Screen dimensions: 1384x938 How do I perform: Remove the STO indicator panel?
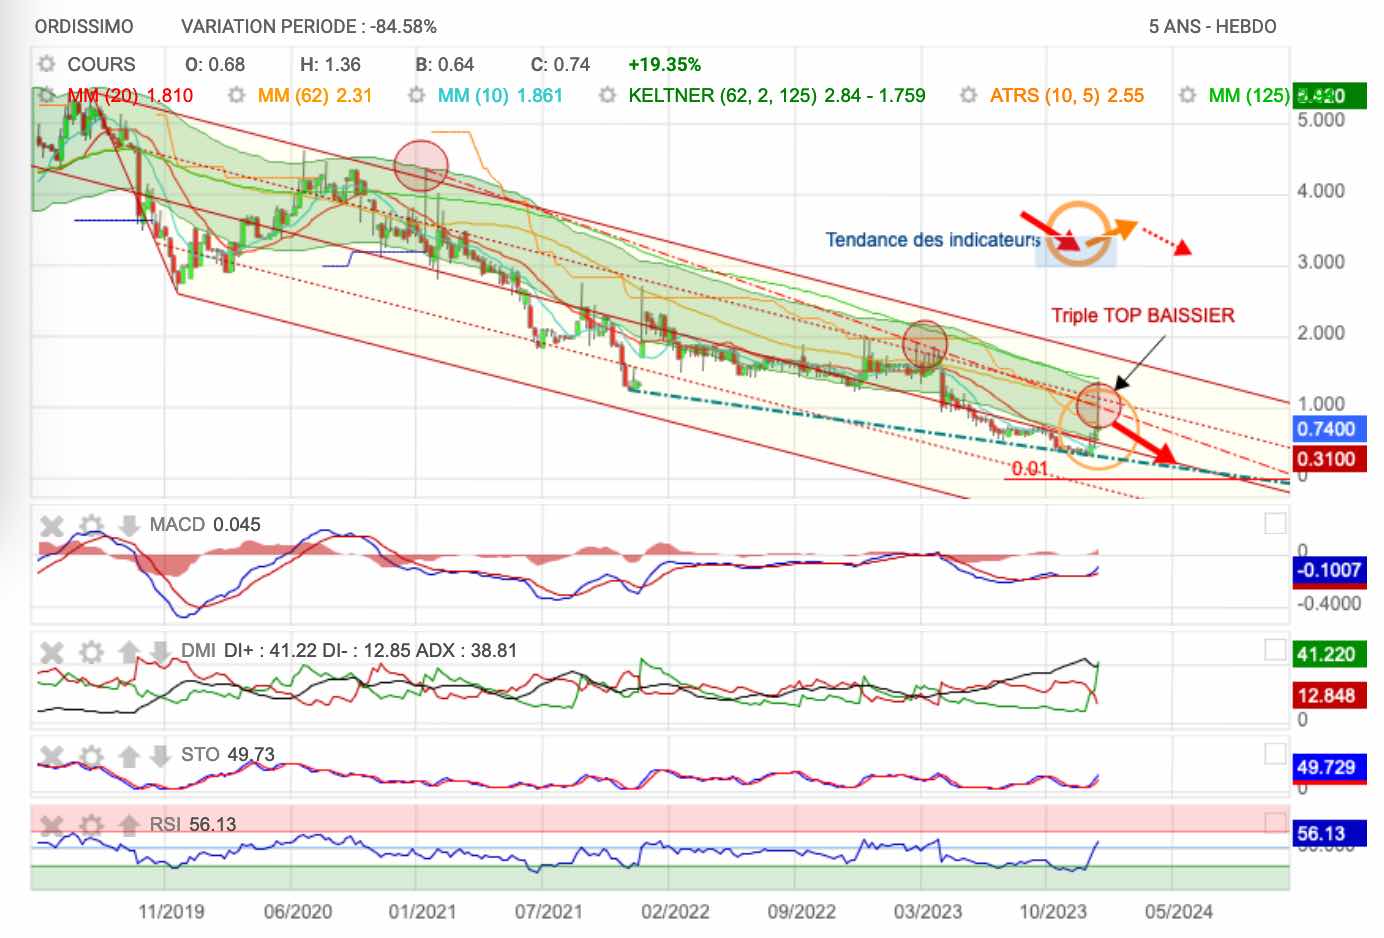(x=52, y=755)
